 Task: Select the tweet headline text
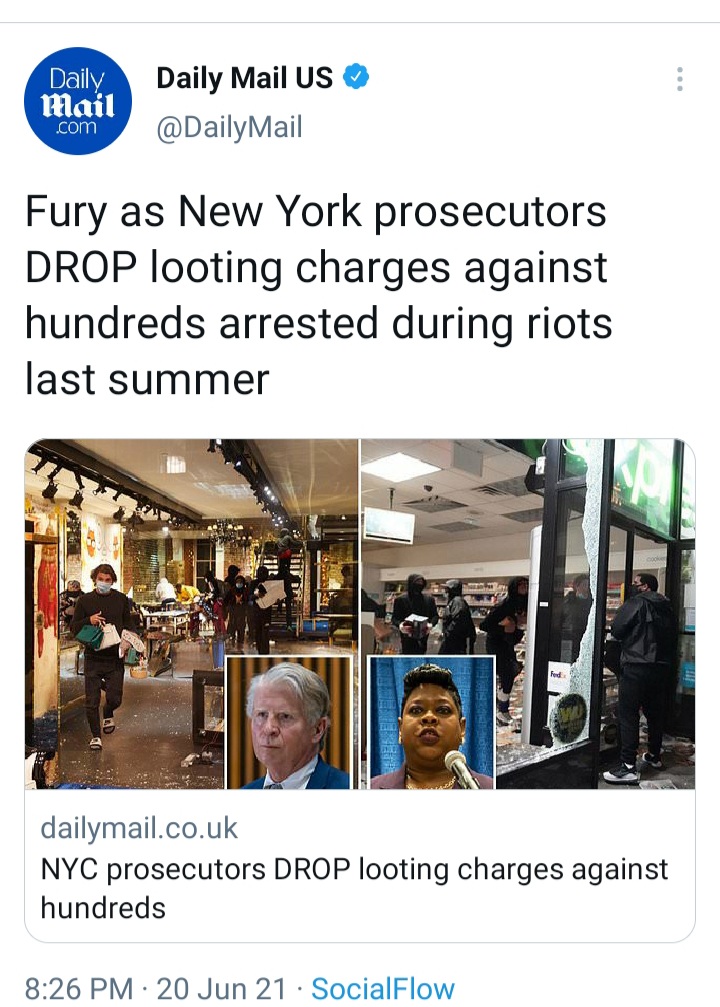(x=319, y=295)
